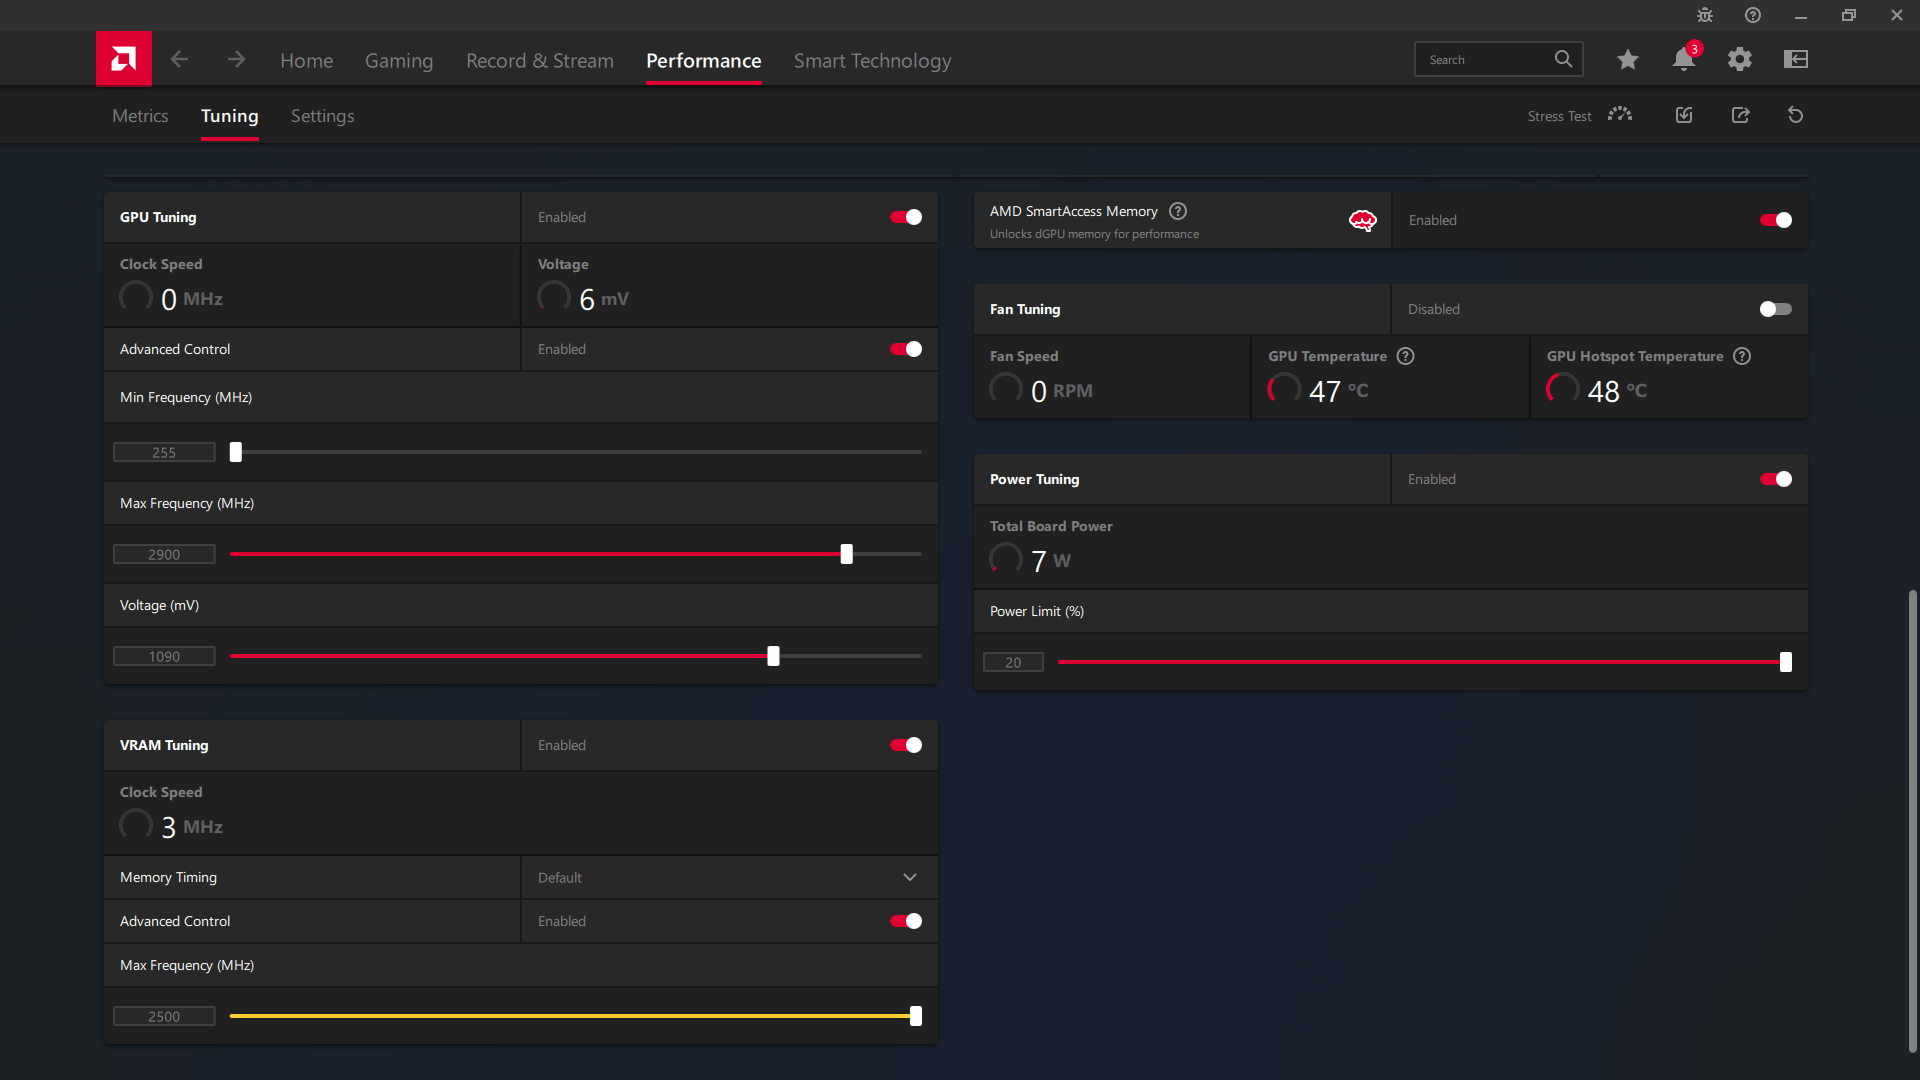
Task: Click the Min Frequency value box 255
Action: [x=164, y=452]
